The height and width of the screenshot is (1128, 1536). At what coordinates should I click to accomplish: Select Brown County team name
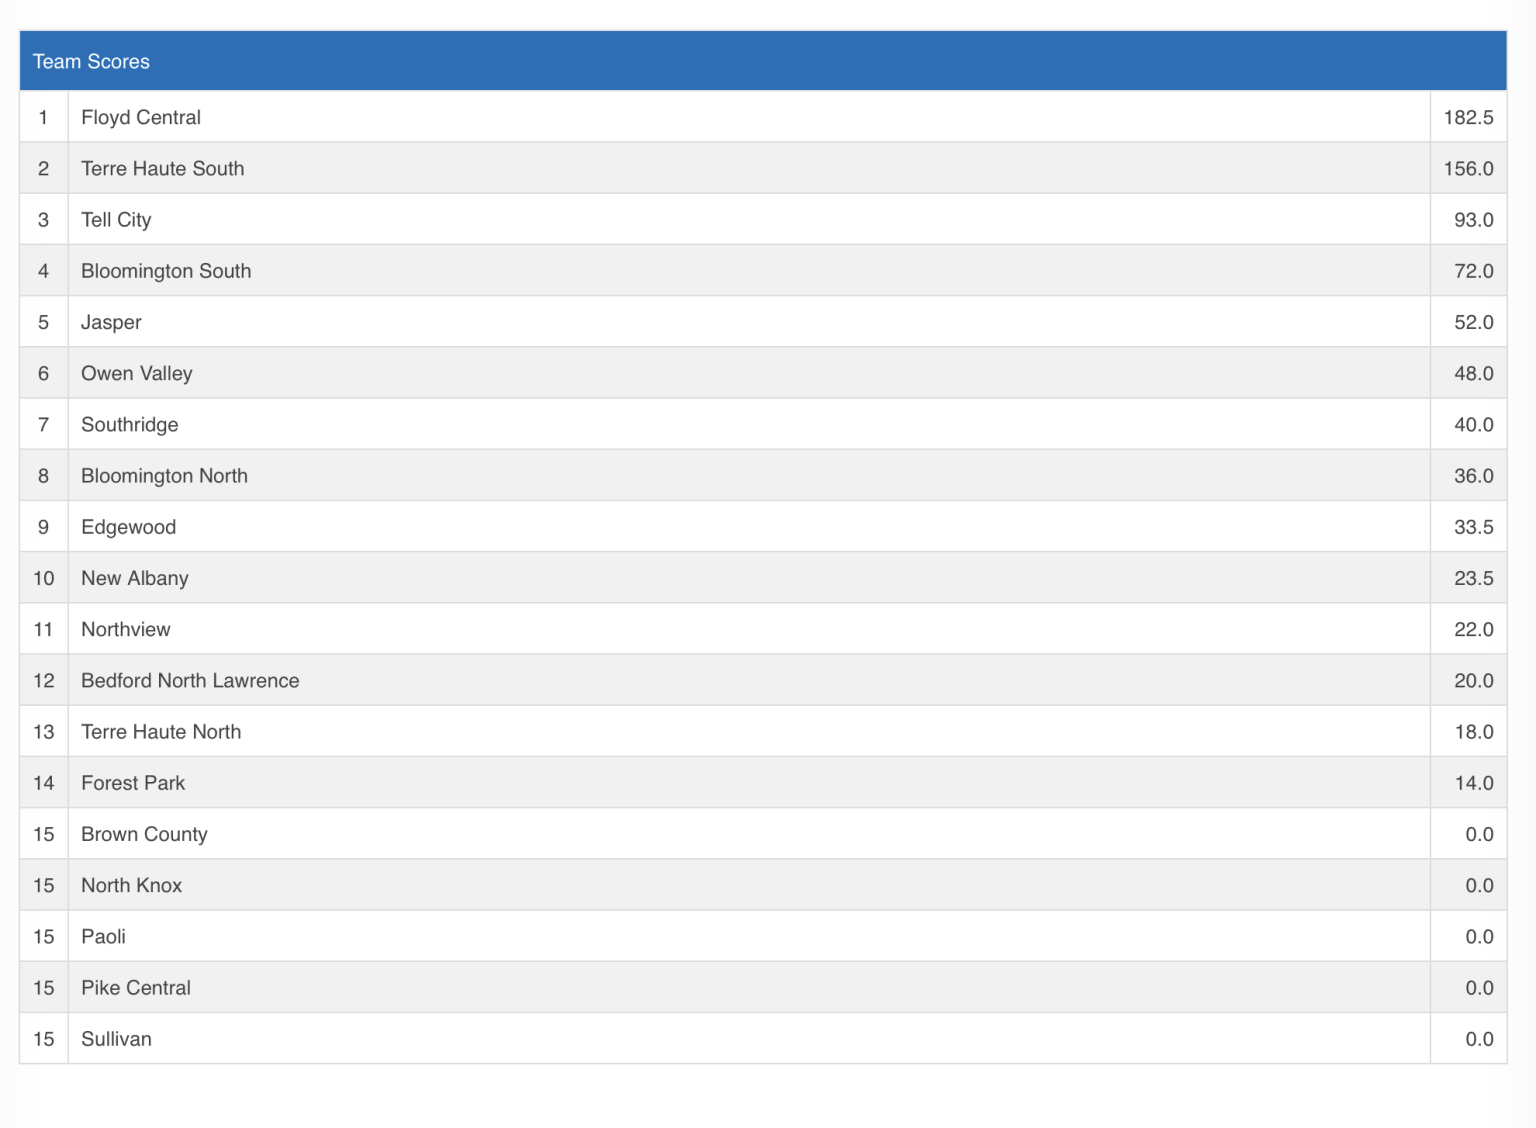pos(144,834)
